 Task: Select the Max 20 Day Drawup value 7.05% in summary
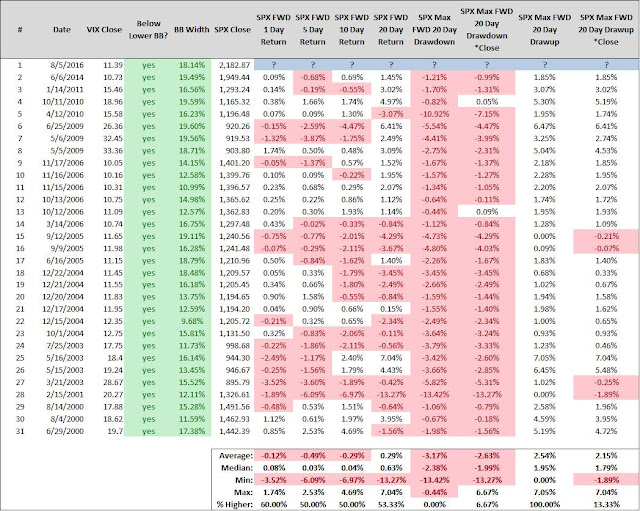point(544,492)
